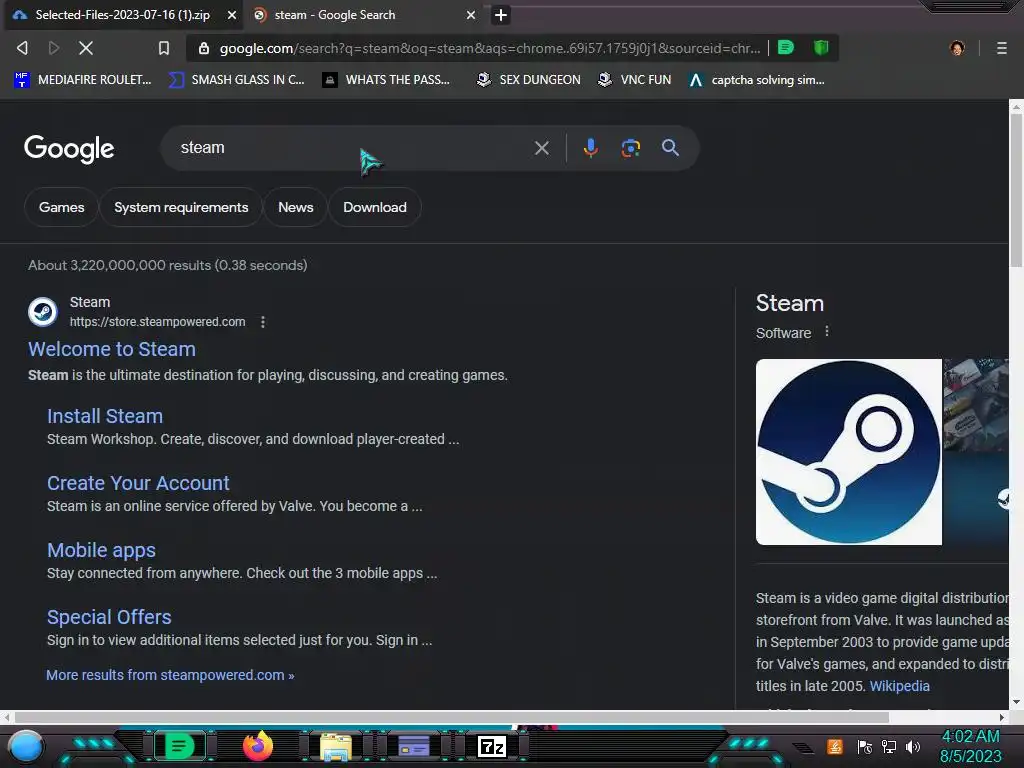Open the Create Your Account sitelink
Image resolution: width=1024 pixels, height=768 pixels.
click(138, 483)
